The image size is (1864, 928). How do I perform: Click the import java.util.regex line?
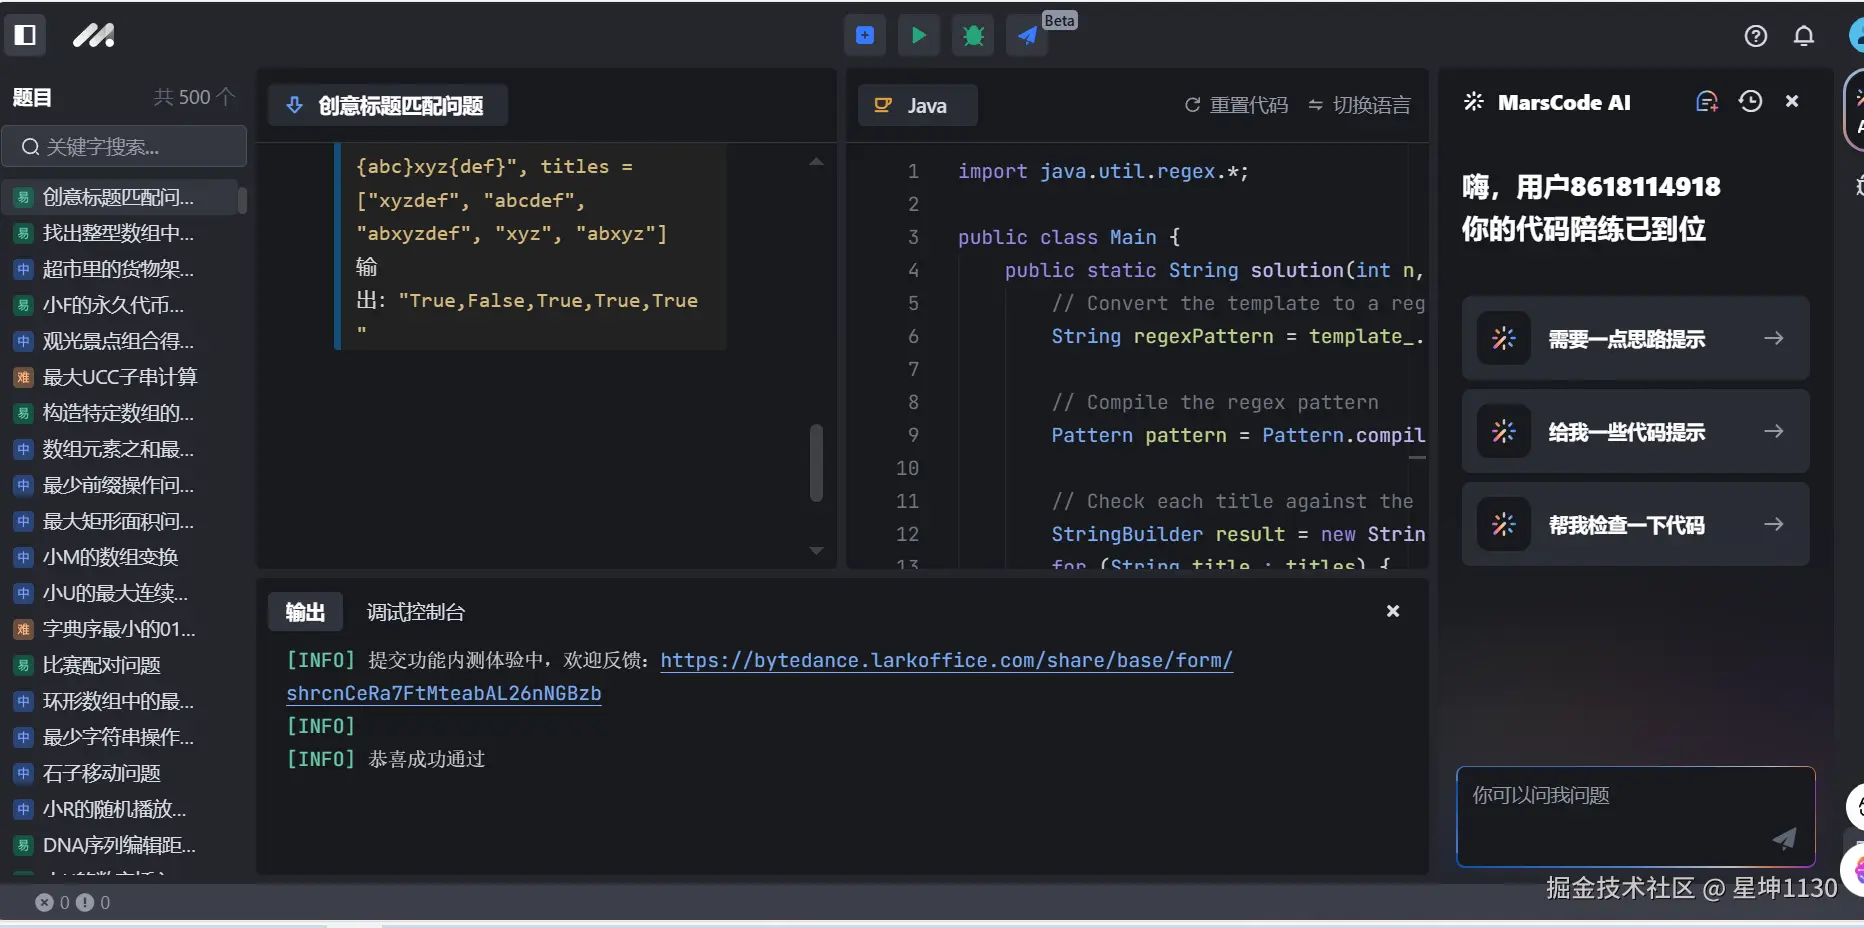tap(1103, 171)
